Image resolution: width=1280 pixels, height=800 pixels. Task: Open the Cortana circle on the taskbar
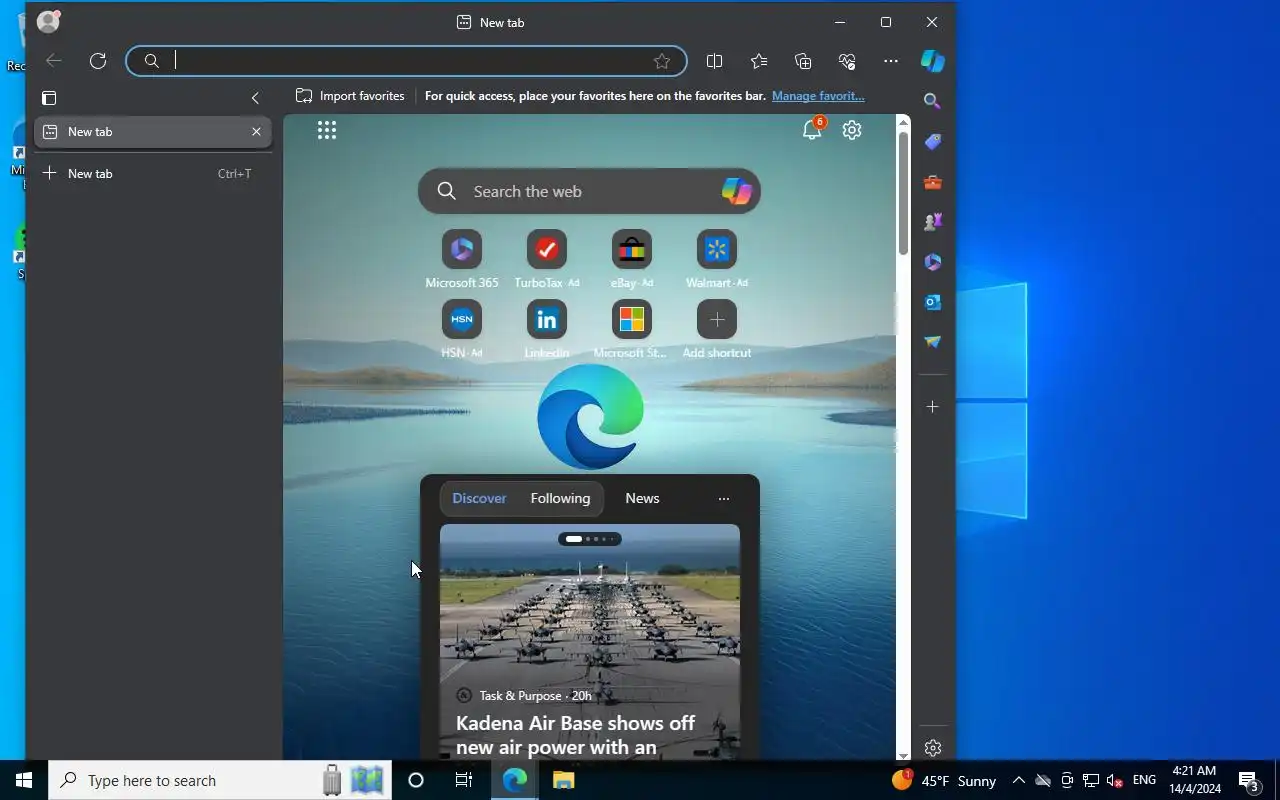416,780
